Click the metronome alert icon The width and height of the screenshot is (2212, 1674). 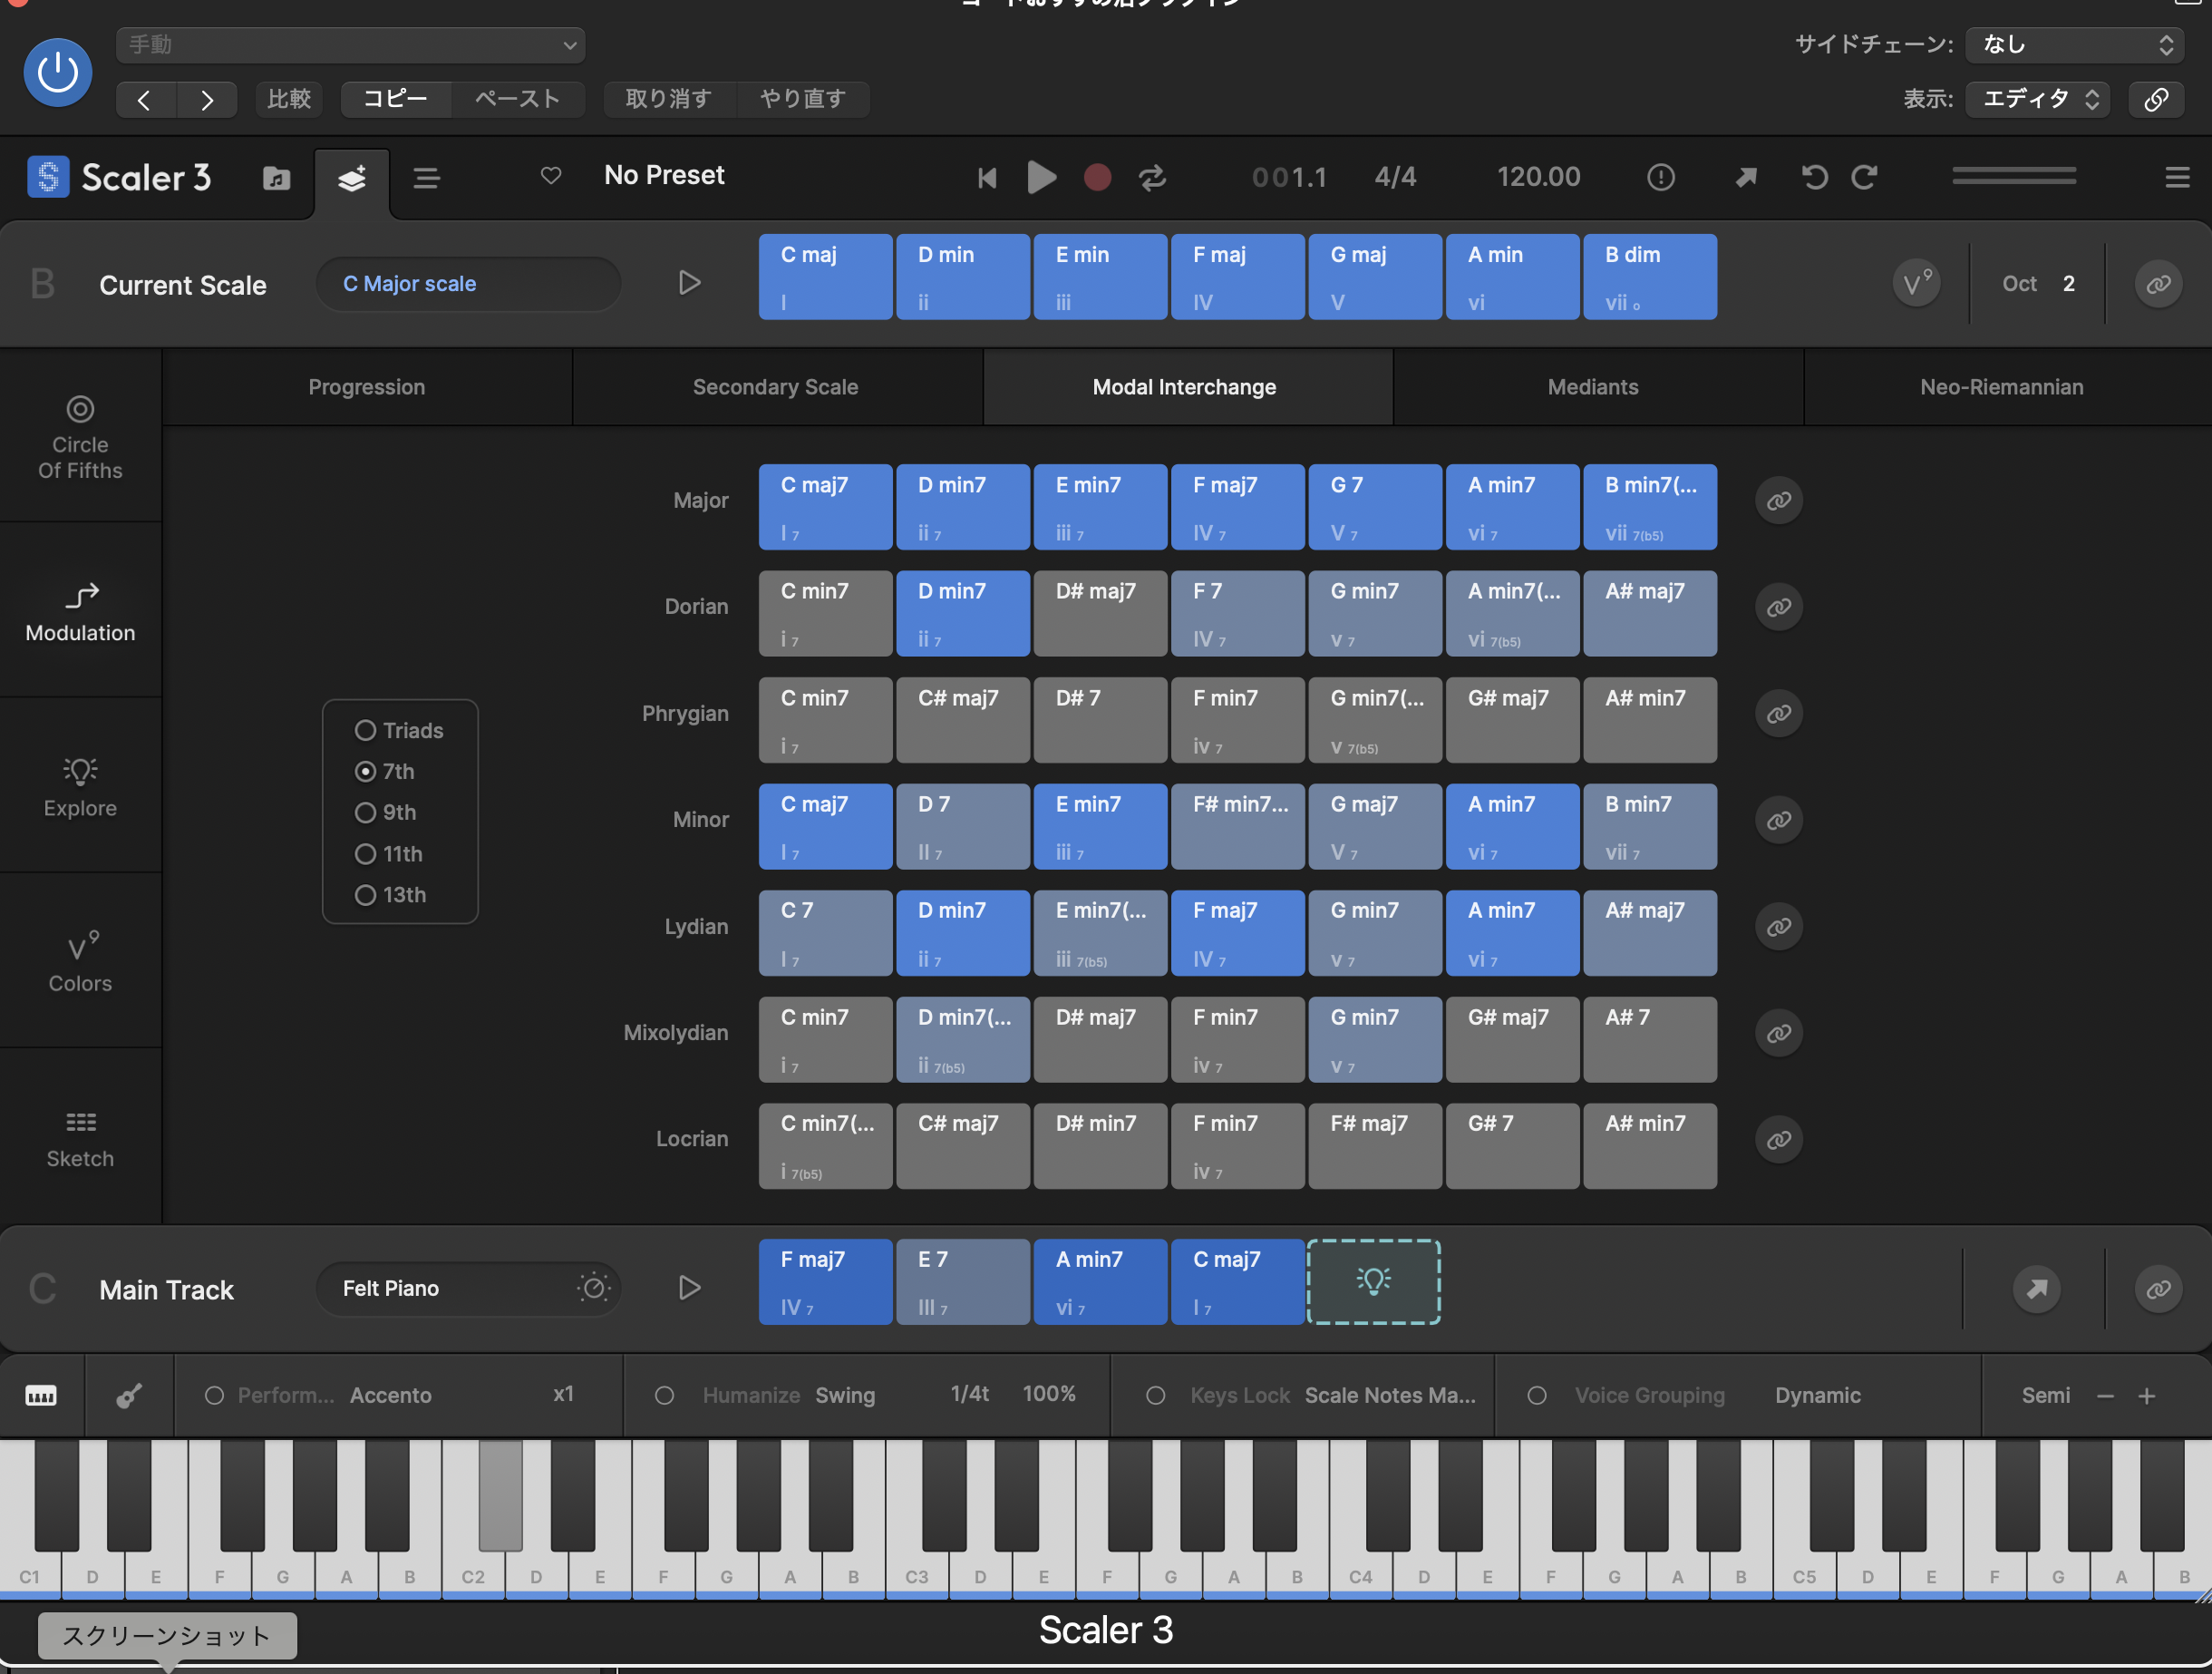[1661, 177]
